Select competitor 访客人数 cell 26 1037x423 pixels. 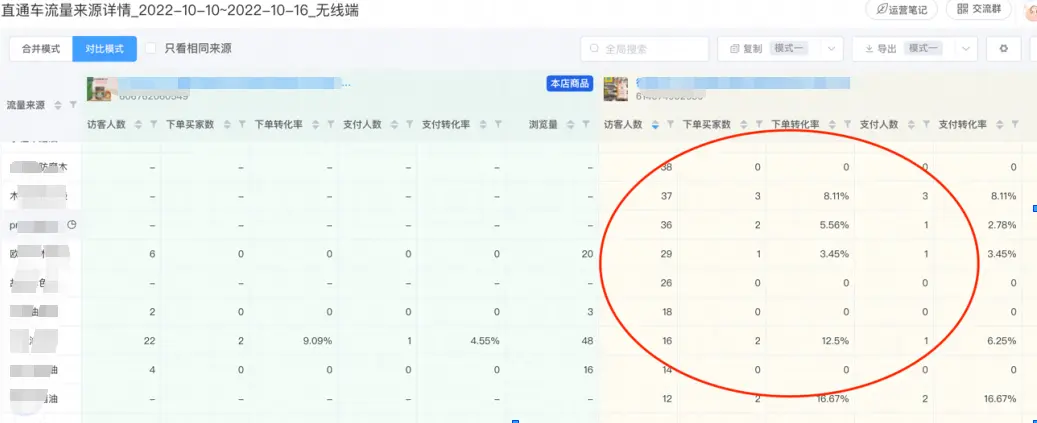point(667,283)
